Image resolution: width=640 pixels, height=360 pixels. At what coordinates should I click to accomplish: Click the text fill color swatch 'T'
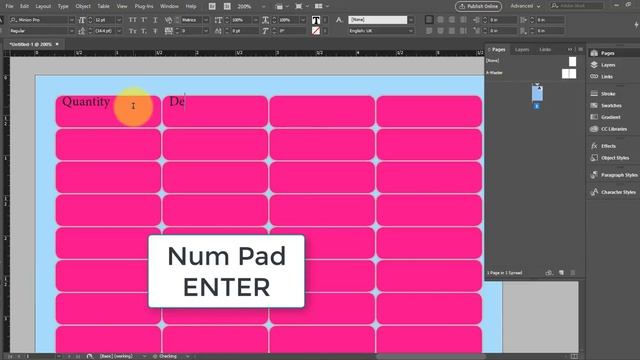pyautogui.click(x=316, y=20)
